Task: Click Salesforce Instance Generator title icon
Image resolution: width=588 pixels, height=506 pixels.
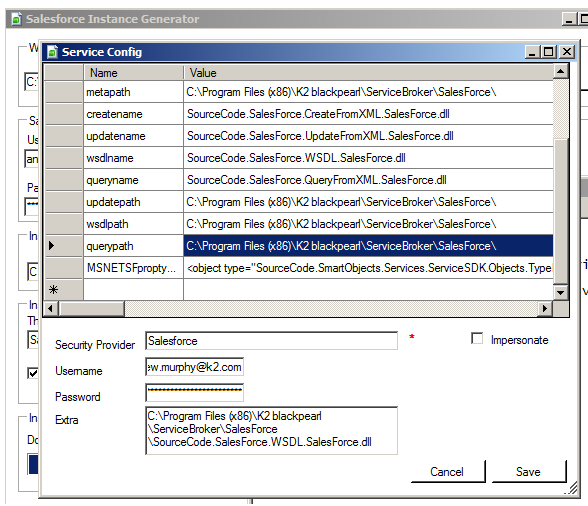Action: tap(16, 19)
